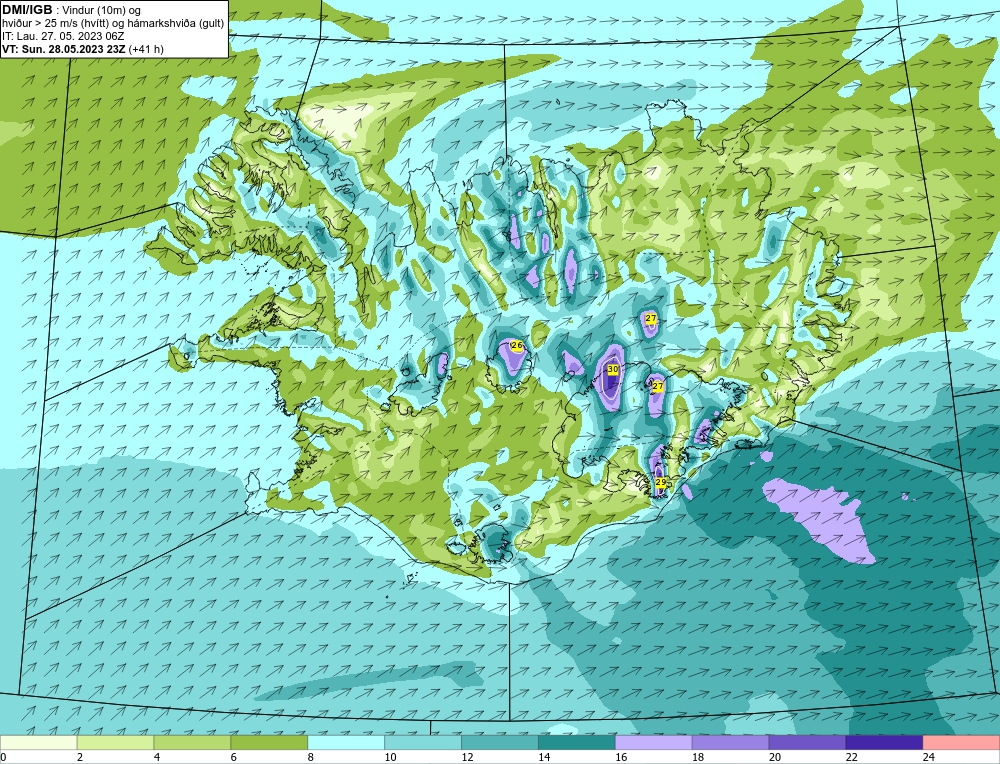Click the 18–20 m/s purple legend swatch
1000x764 pixels.
730,742
